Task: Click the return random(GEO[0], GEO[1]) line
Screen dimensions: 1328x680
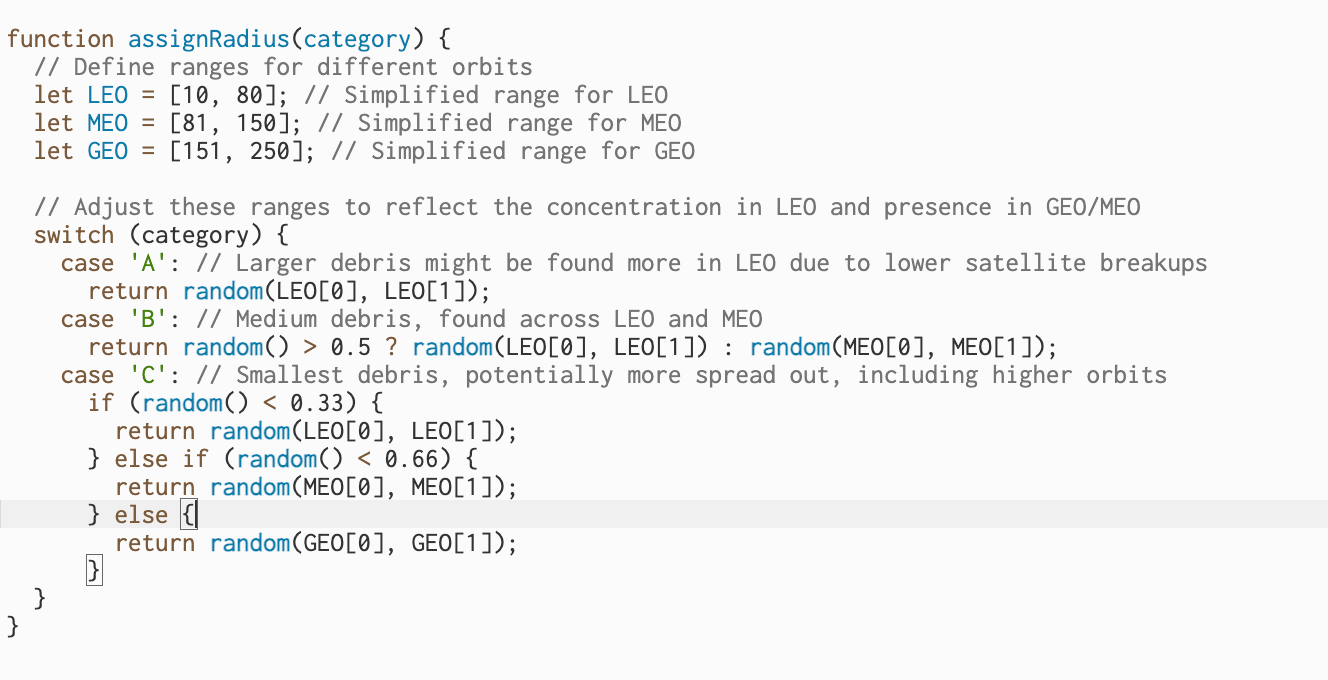Action: point(316,543)
